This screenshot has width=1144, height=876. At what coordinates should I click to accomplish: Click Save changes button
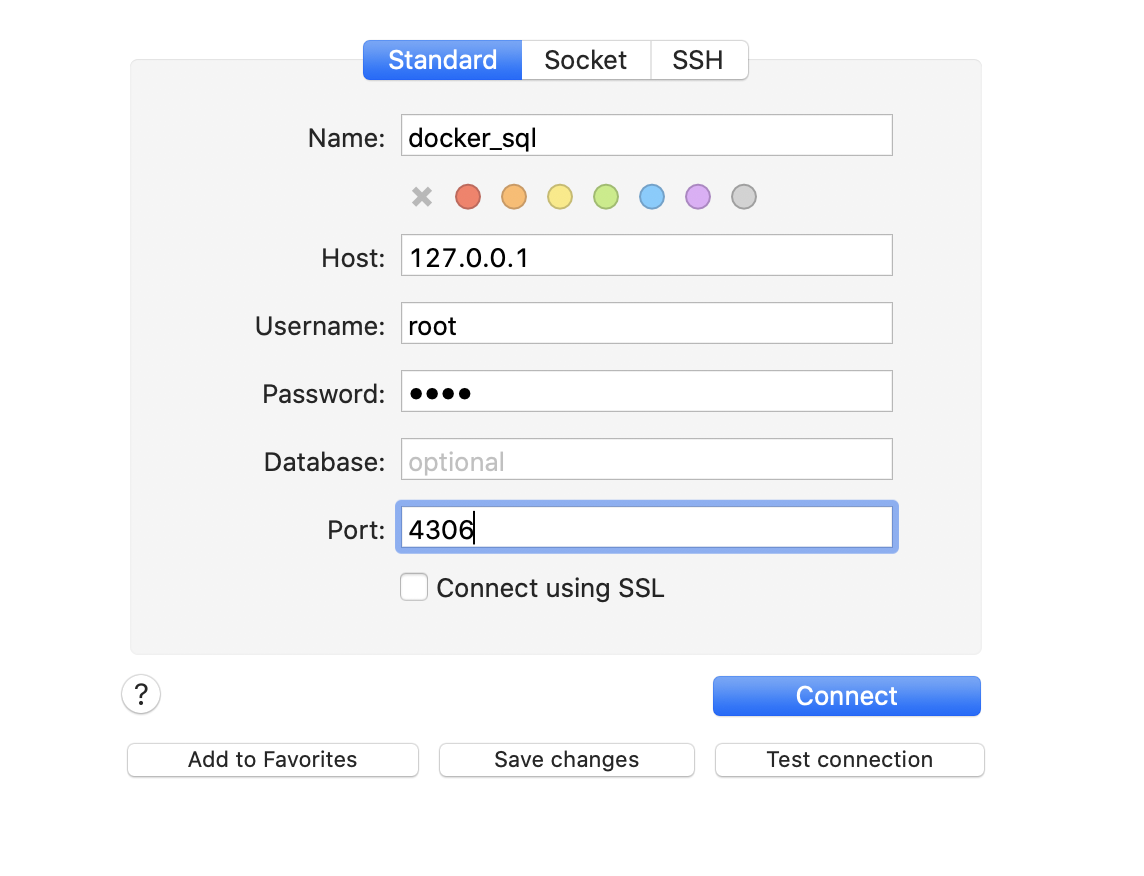point(566,760)
